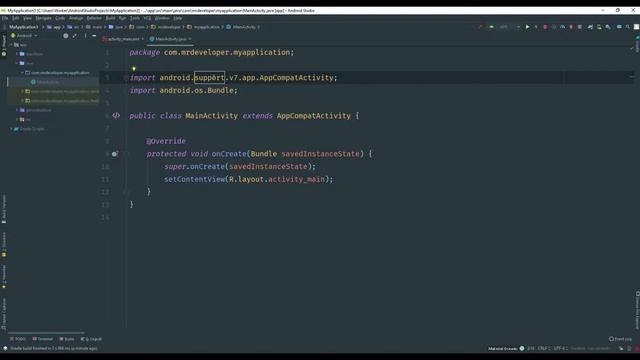
Task: Click the Attach debugger pink icon
Action: pyautogui.click(x=571, y=27)
